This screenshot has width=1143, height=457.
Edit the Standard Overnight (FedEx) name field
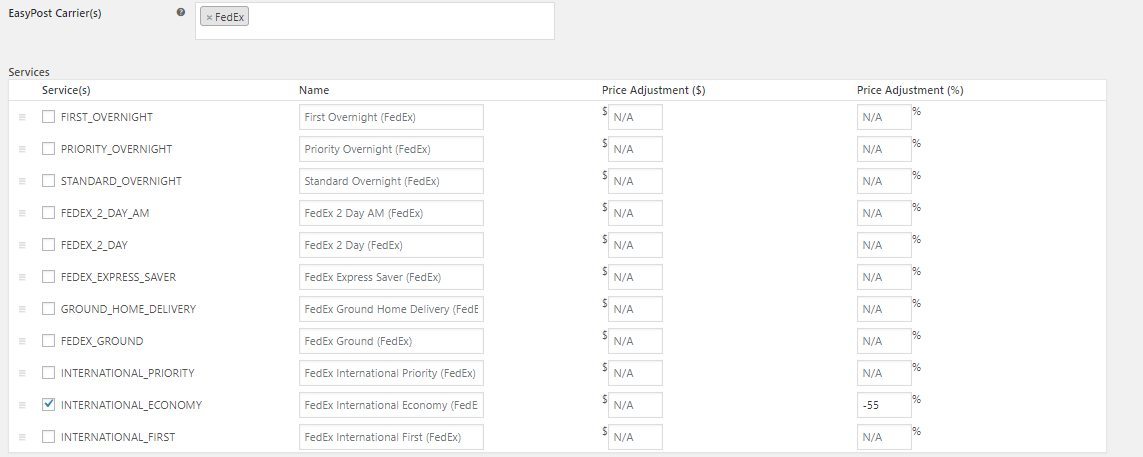[391, 181]
